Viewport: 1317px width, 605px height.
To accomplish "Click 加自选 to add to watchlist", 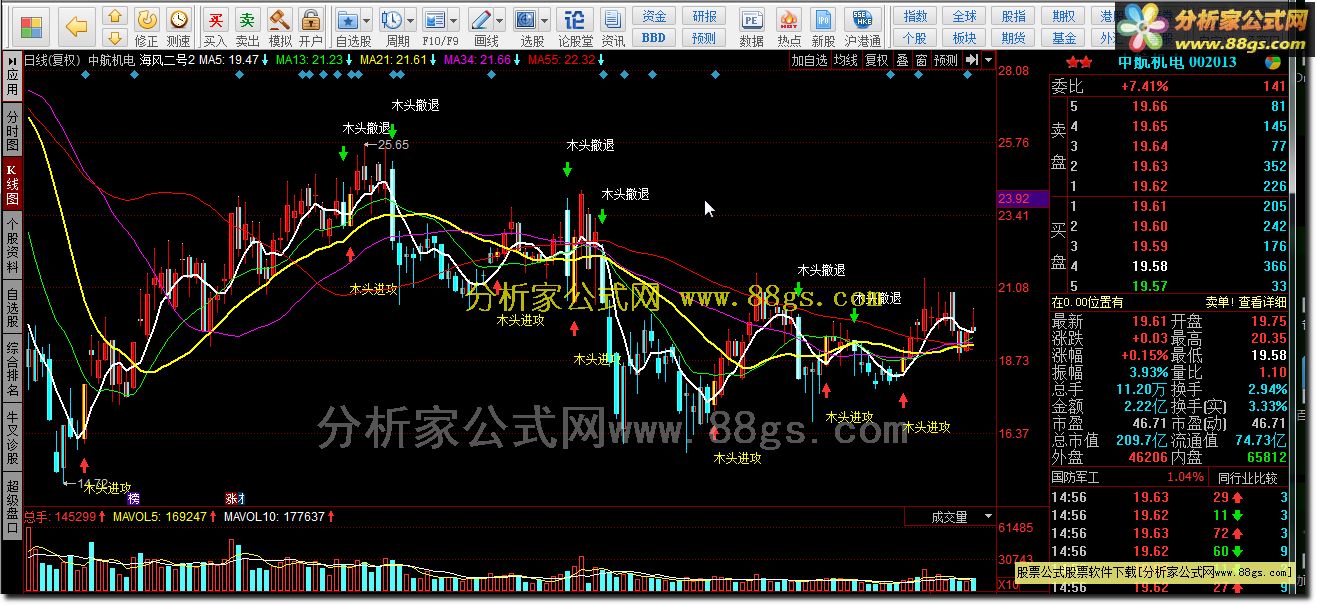I will tap(809, 60).
